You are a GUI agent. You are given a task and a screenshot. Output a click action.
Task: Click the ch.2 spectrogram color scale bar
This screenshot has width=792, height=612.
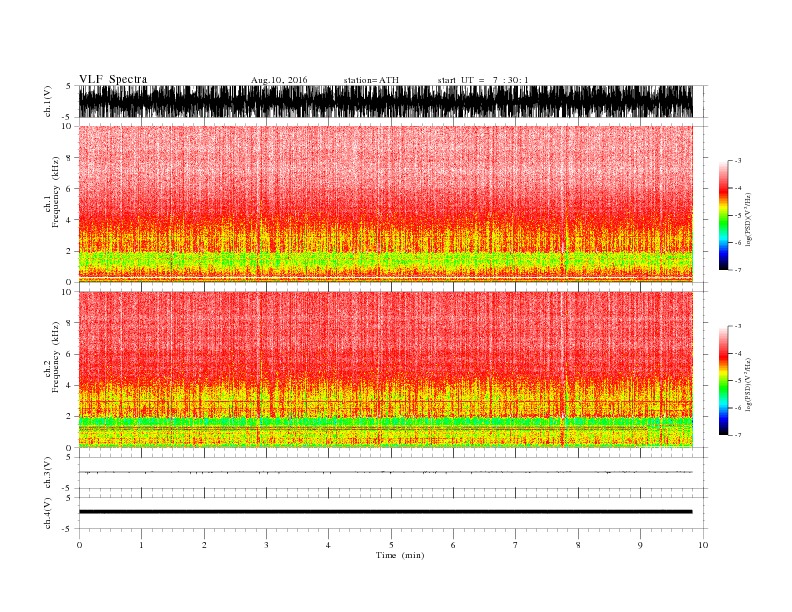pyautogui.click(x=723, y=381)
